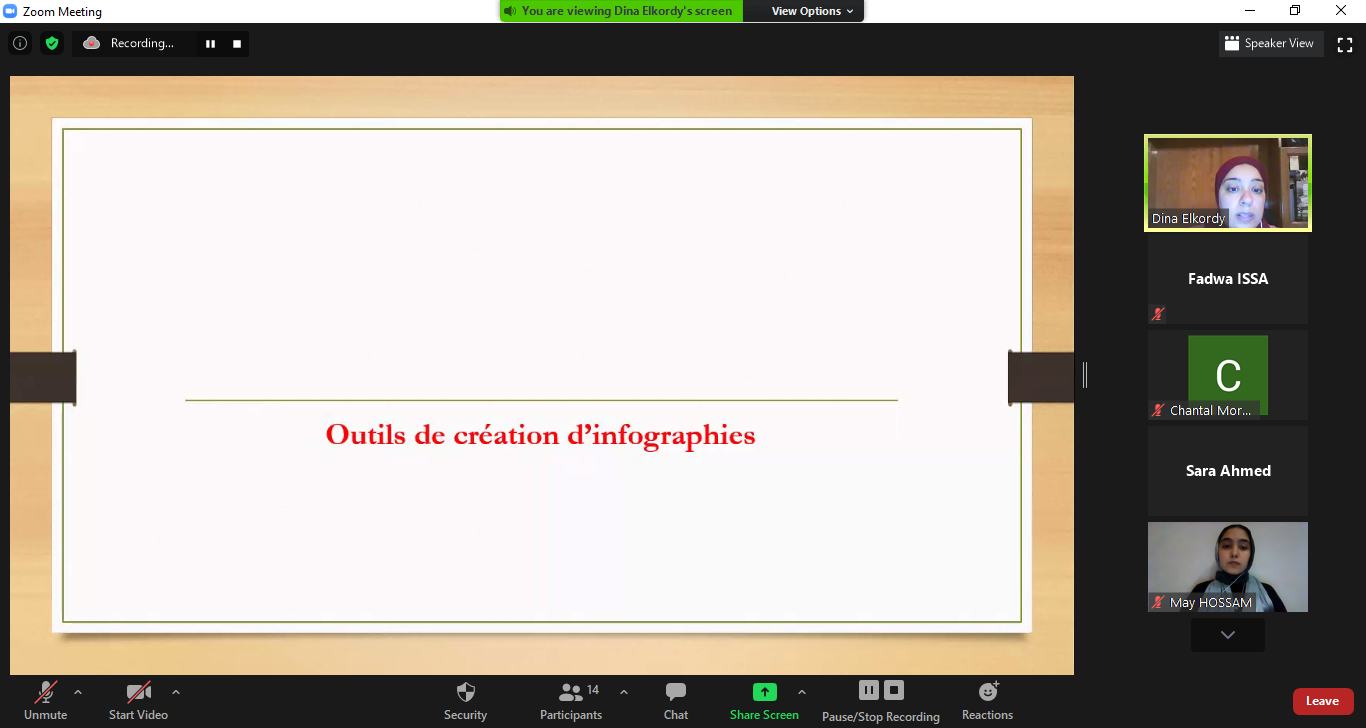Expand share screen options arrow
Screen dimensions: 1366x728
[802, 692]
